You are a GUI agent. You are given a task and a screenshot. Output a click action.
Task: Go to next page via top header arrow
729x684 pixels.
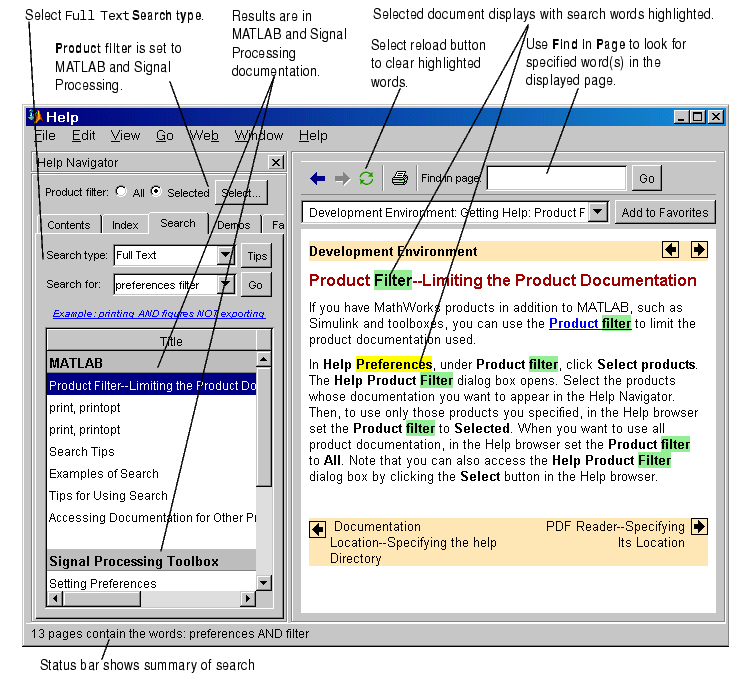tap(699, 250)
